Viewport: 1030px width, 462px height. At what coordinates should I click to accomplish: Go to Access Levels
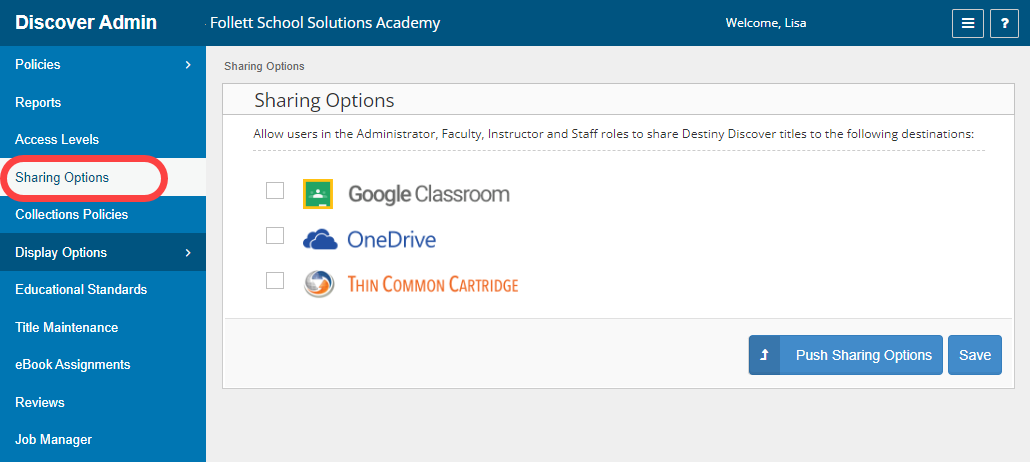102,139
